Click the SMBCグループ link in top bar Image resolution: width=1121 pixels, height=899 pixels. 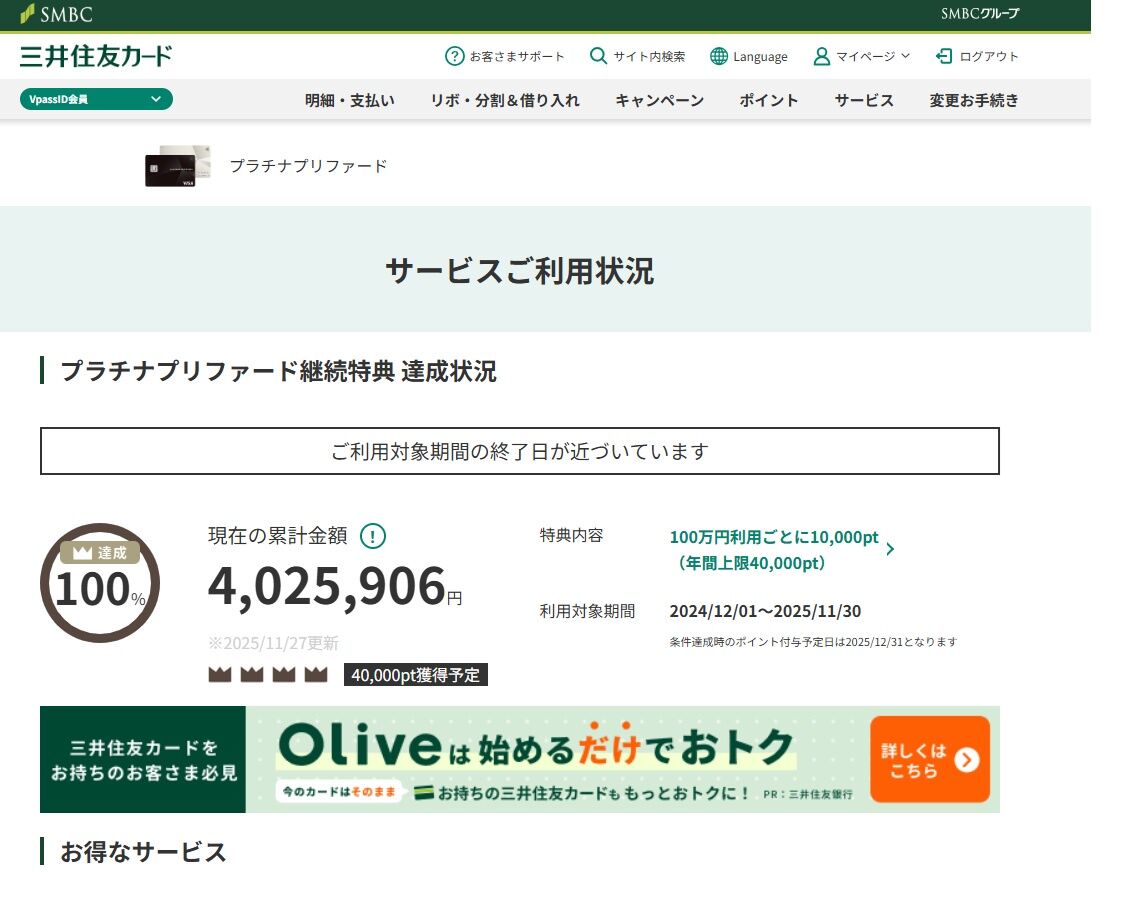click(x=979, y=14)
